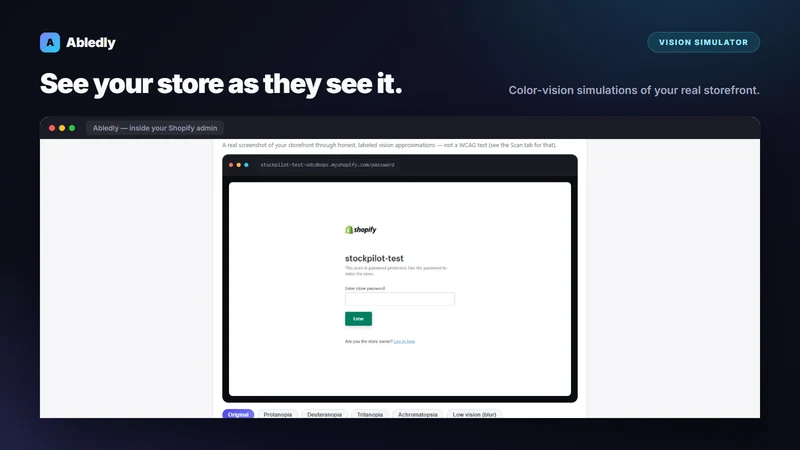
Task: Select Low vision (blur) simulation
Action: pos(474,414)
